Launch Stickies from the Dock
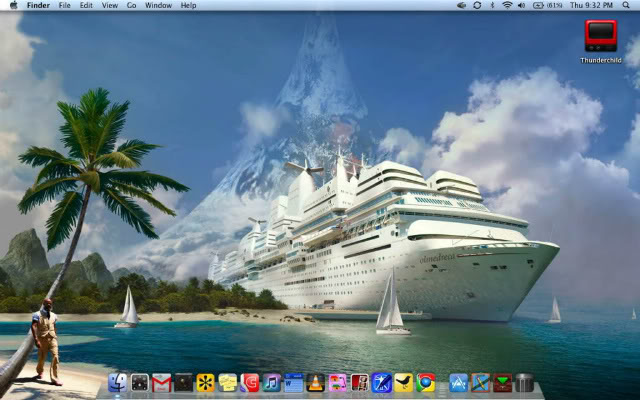The height and width of the screenshot is (400, 640). click(227, 383)
